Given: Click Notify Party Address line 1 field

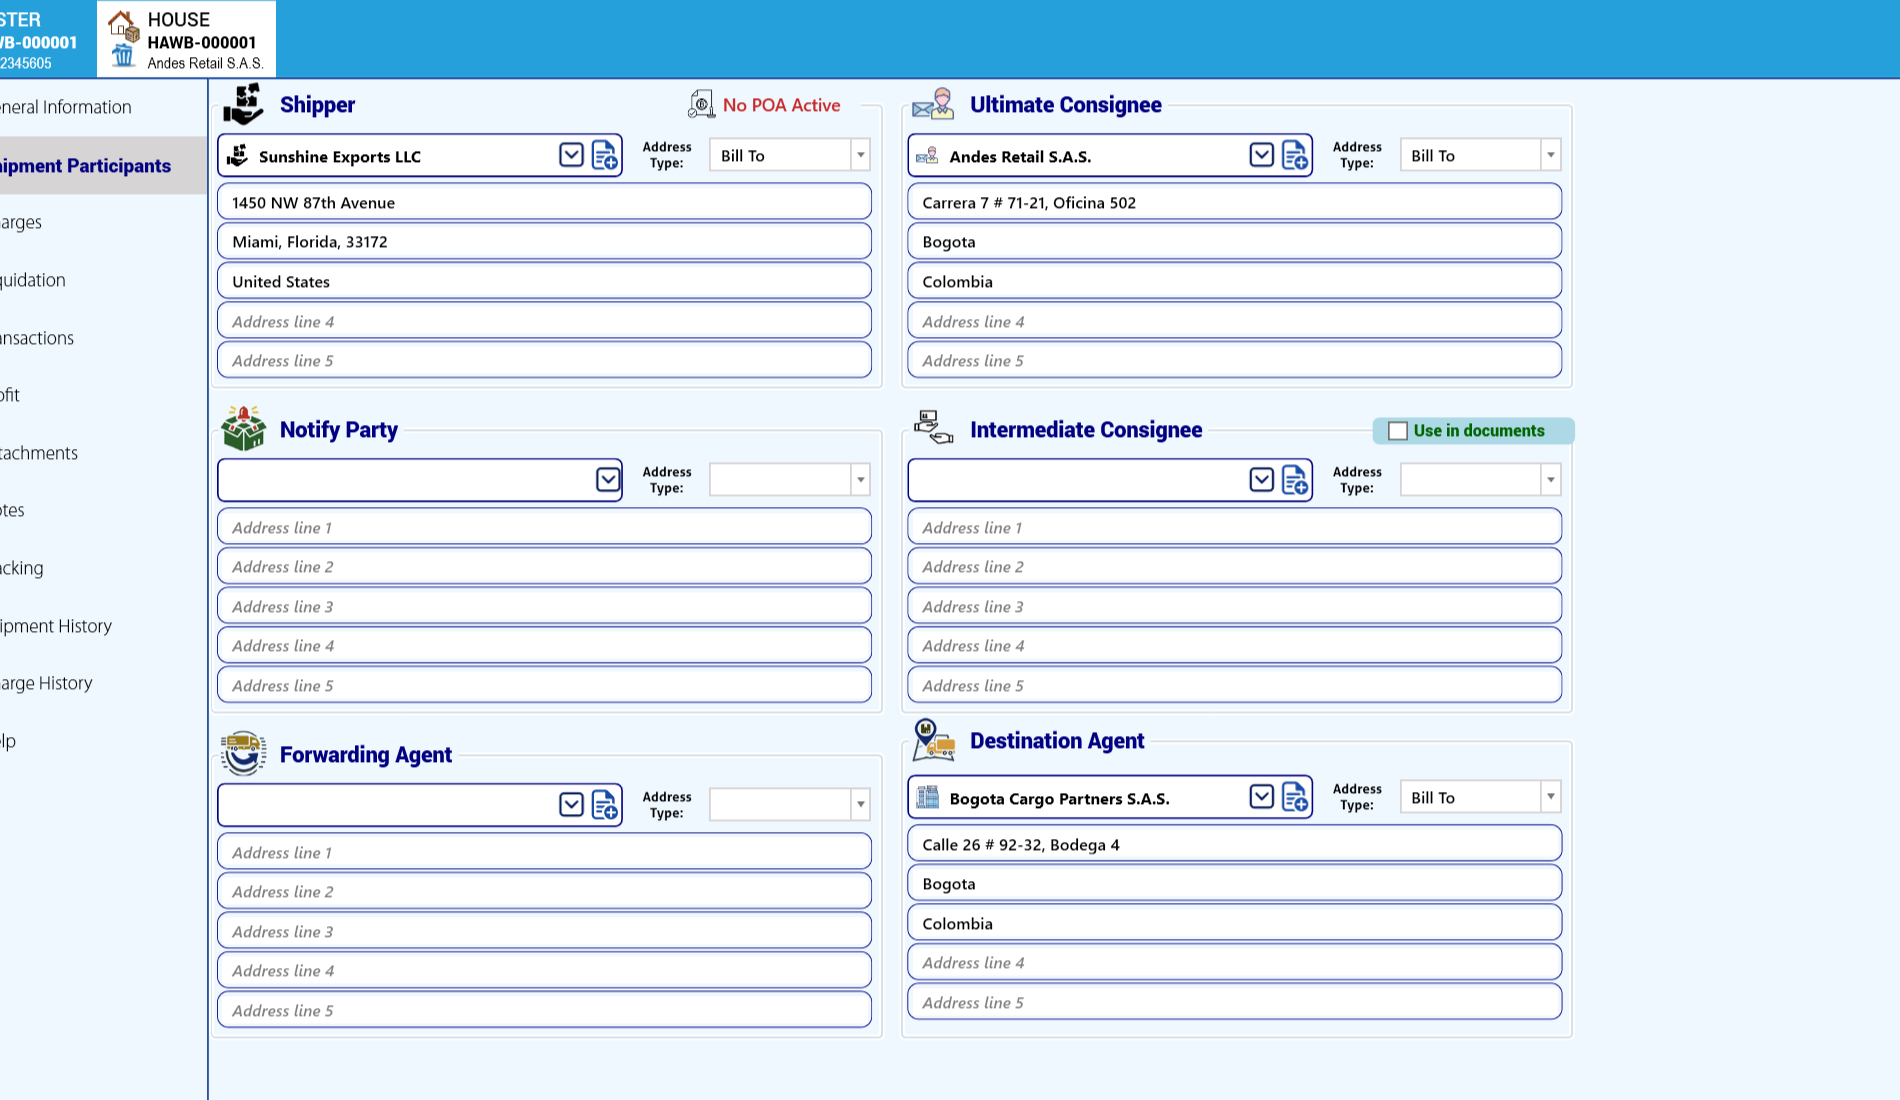Looking at the screenshot, I should click(x=544, y=527).
